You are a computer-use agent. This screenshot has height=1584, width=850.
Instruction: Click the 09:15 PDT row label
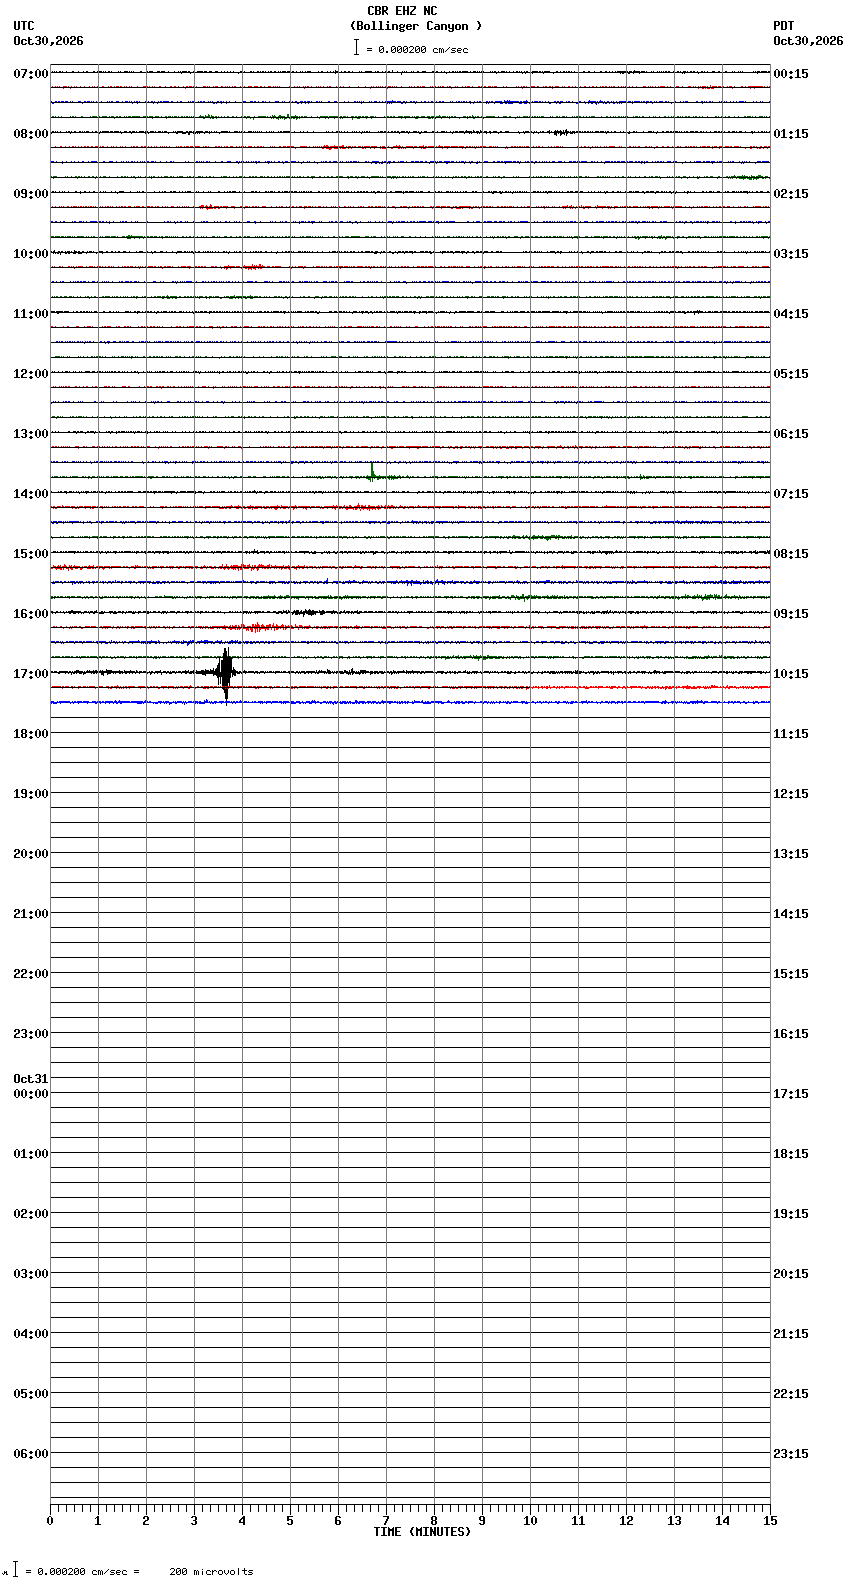pyautogui.click(x=791, y=614)
